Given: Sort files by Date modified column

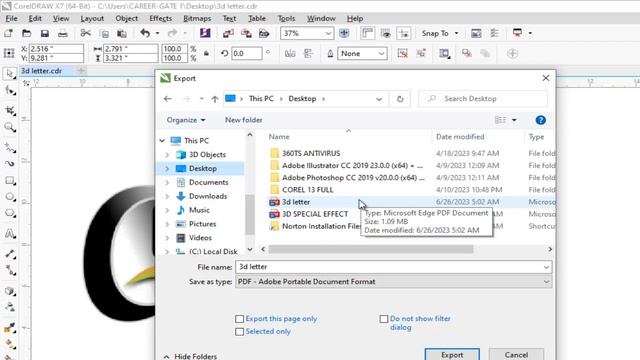Looking at the screenshot, I should pos(460,137).
